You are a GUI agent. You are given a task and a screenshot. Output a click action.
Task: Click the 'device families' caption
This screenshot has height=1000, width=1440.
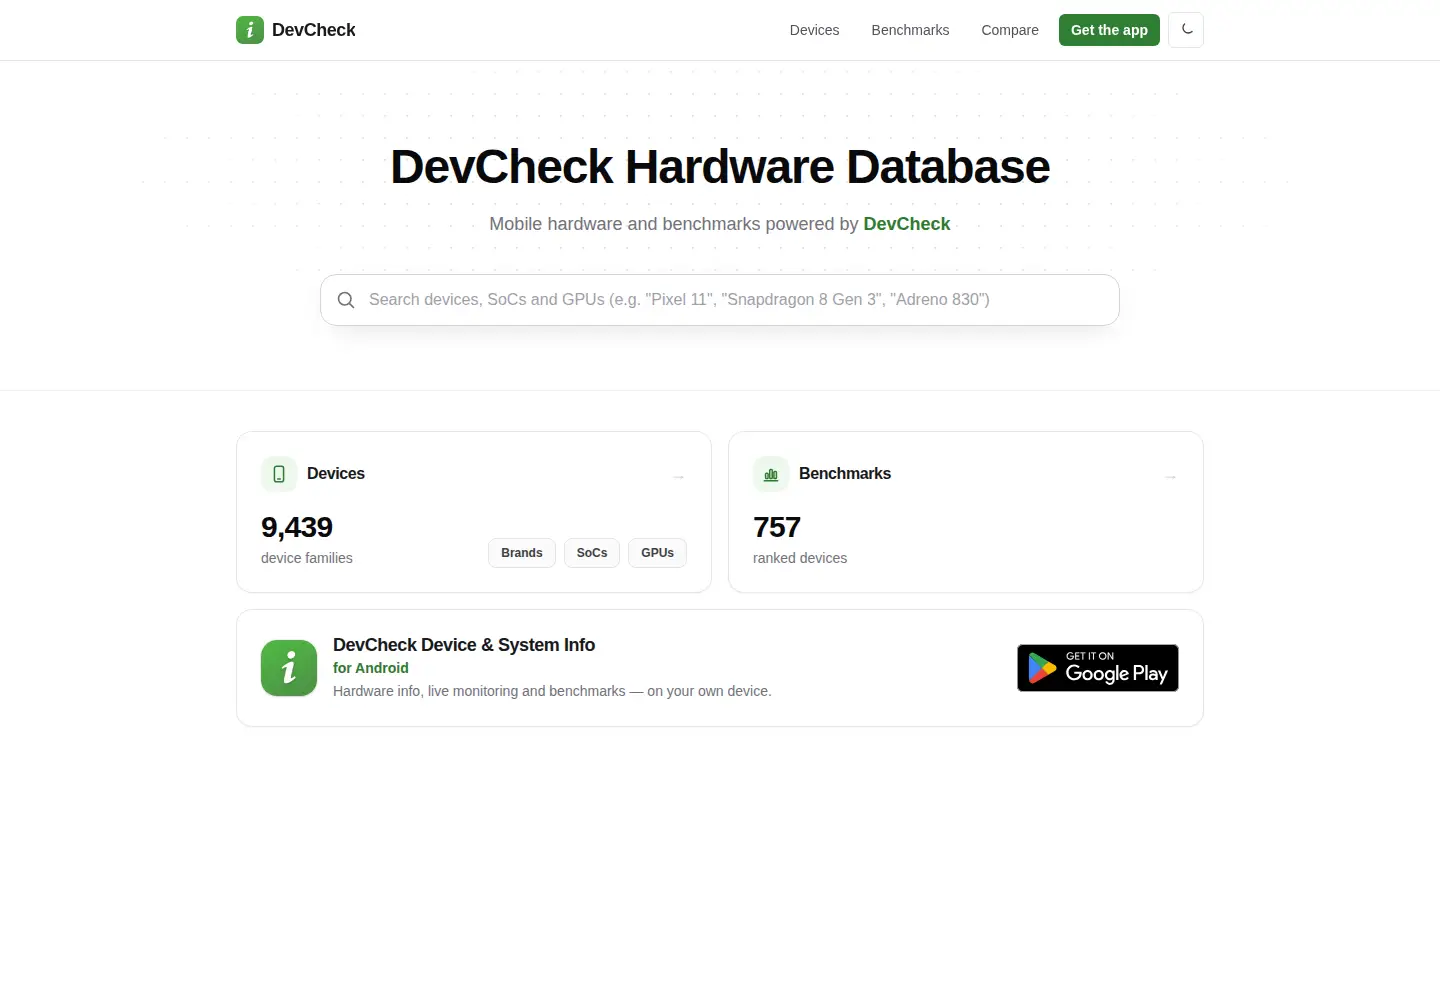[307, 558]
